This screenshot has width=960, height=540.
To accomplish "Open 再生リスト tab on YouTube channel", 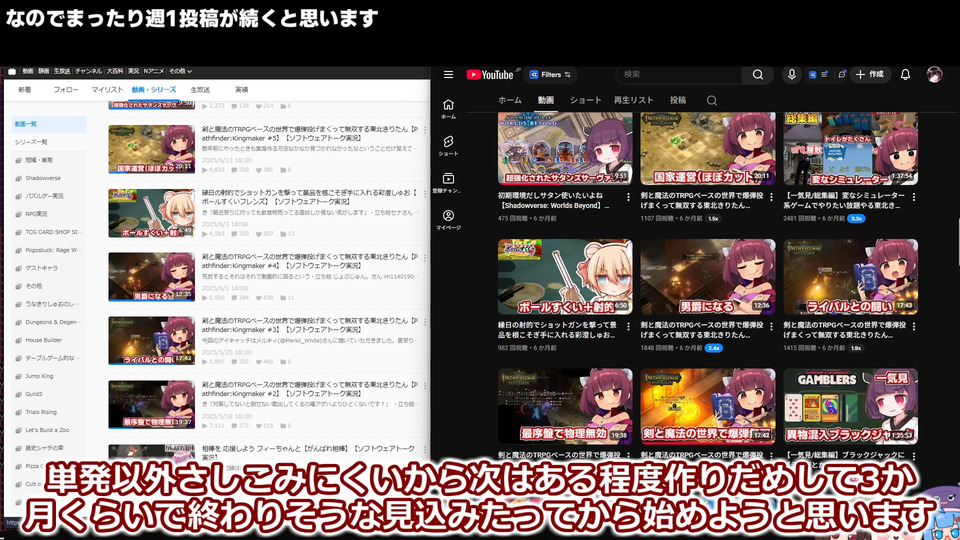I will click(x=634, y=100).
